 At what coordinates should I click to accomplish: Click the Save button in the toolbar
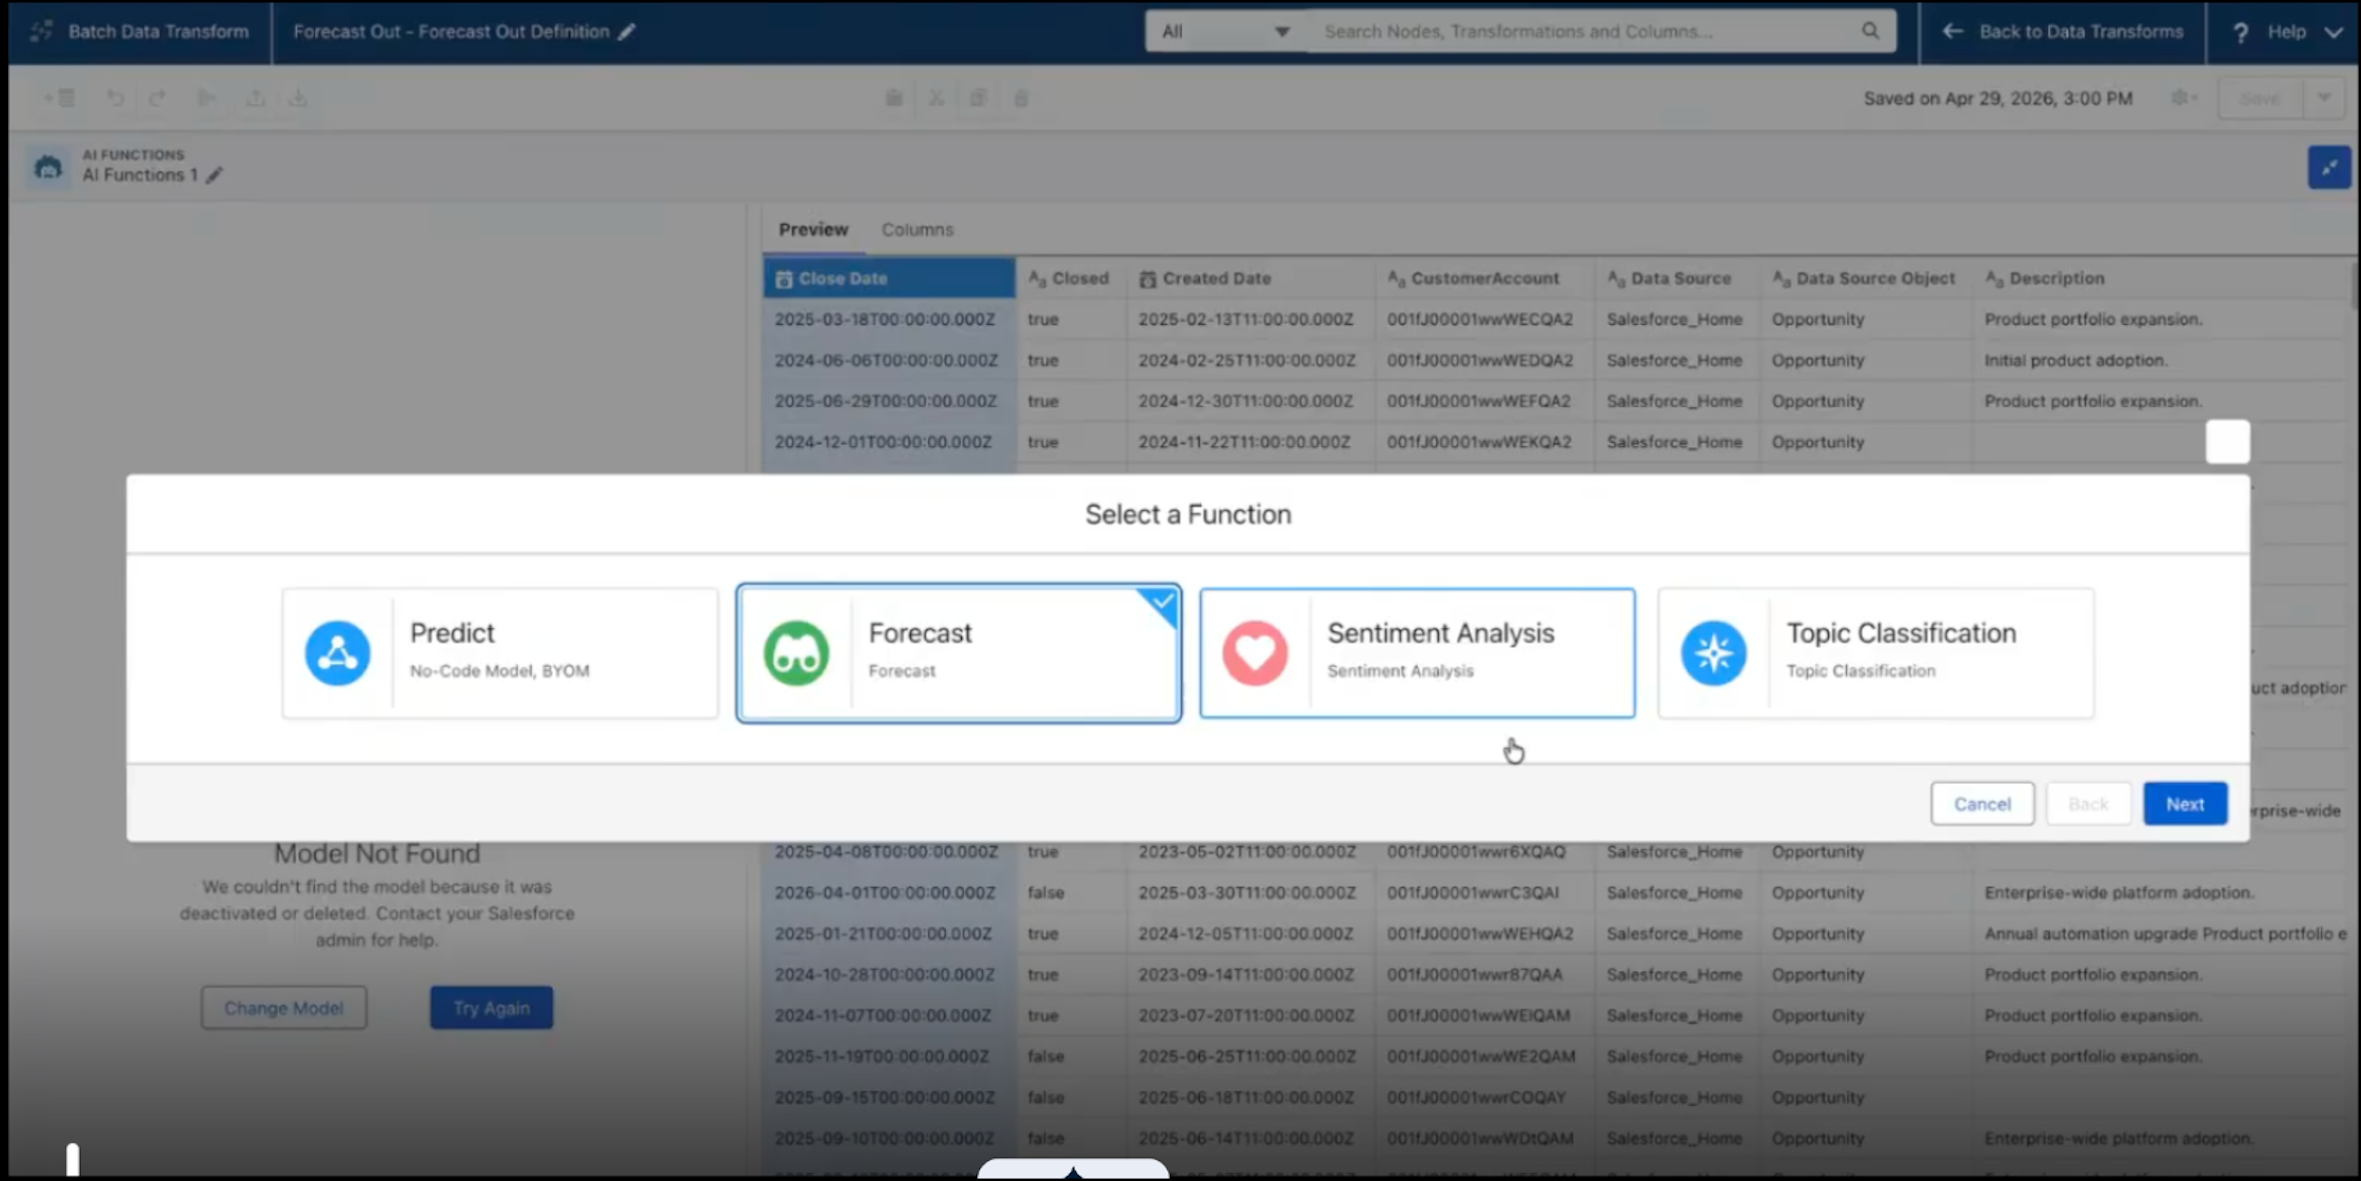pos(2260,98)
